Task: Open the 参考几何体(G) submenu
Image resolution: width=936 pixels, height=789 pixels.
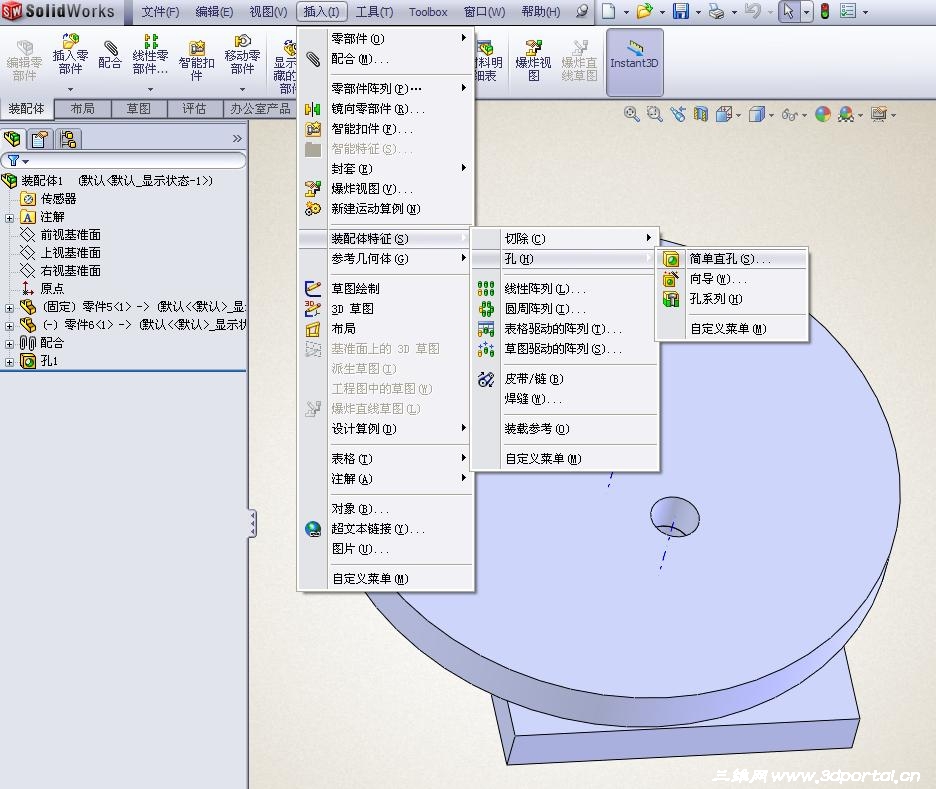Action: pyautogui.click(x=386, y=259)
